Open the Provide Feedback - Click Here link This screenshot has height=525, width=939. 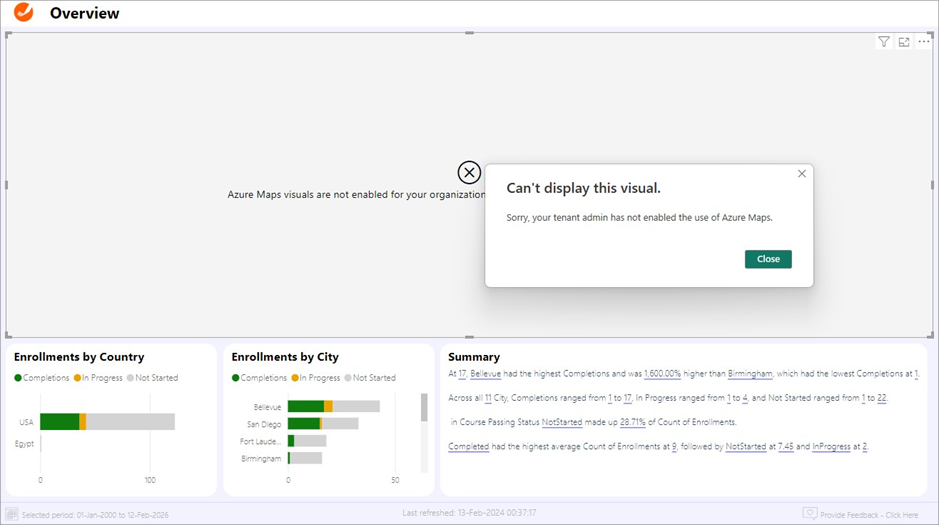pos(868,515)
